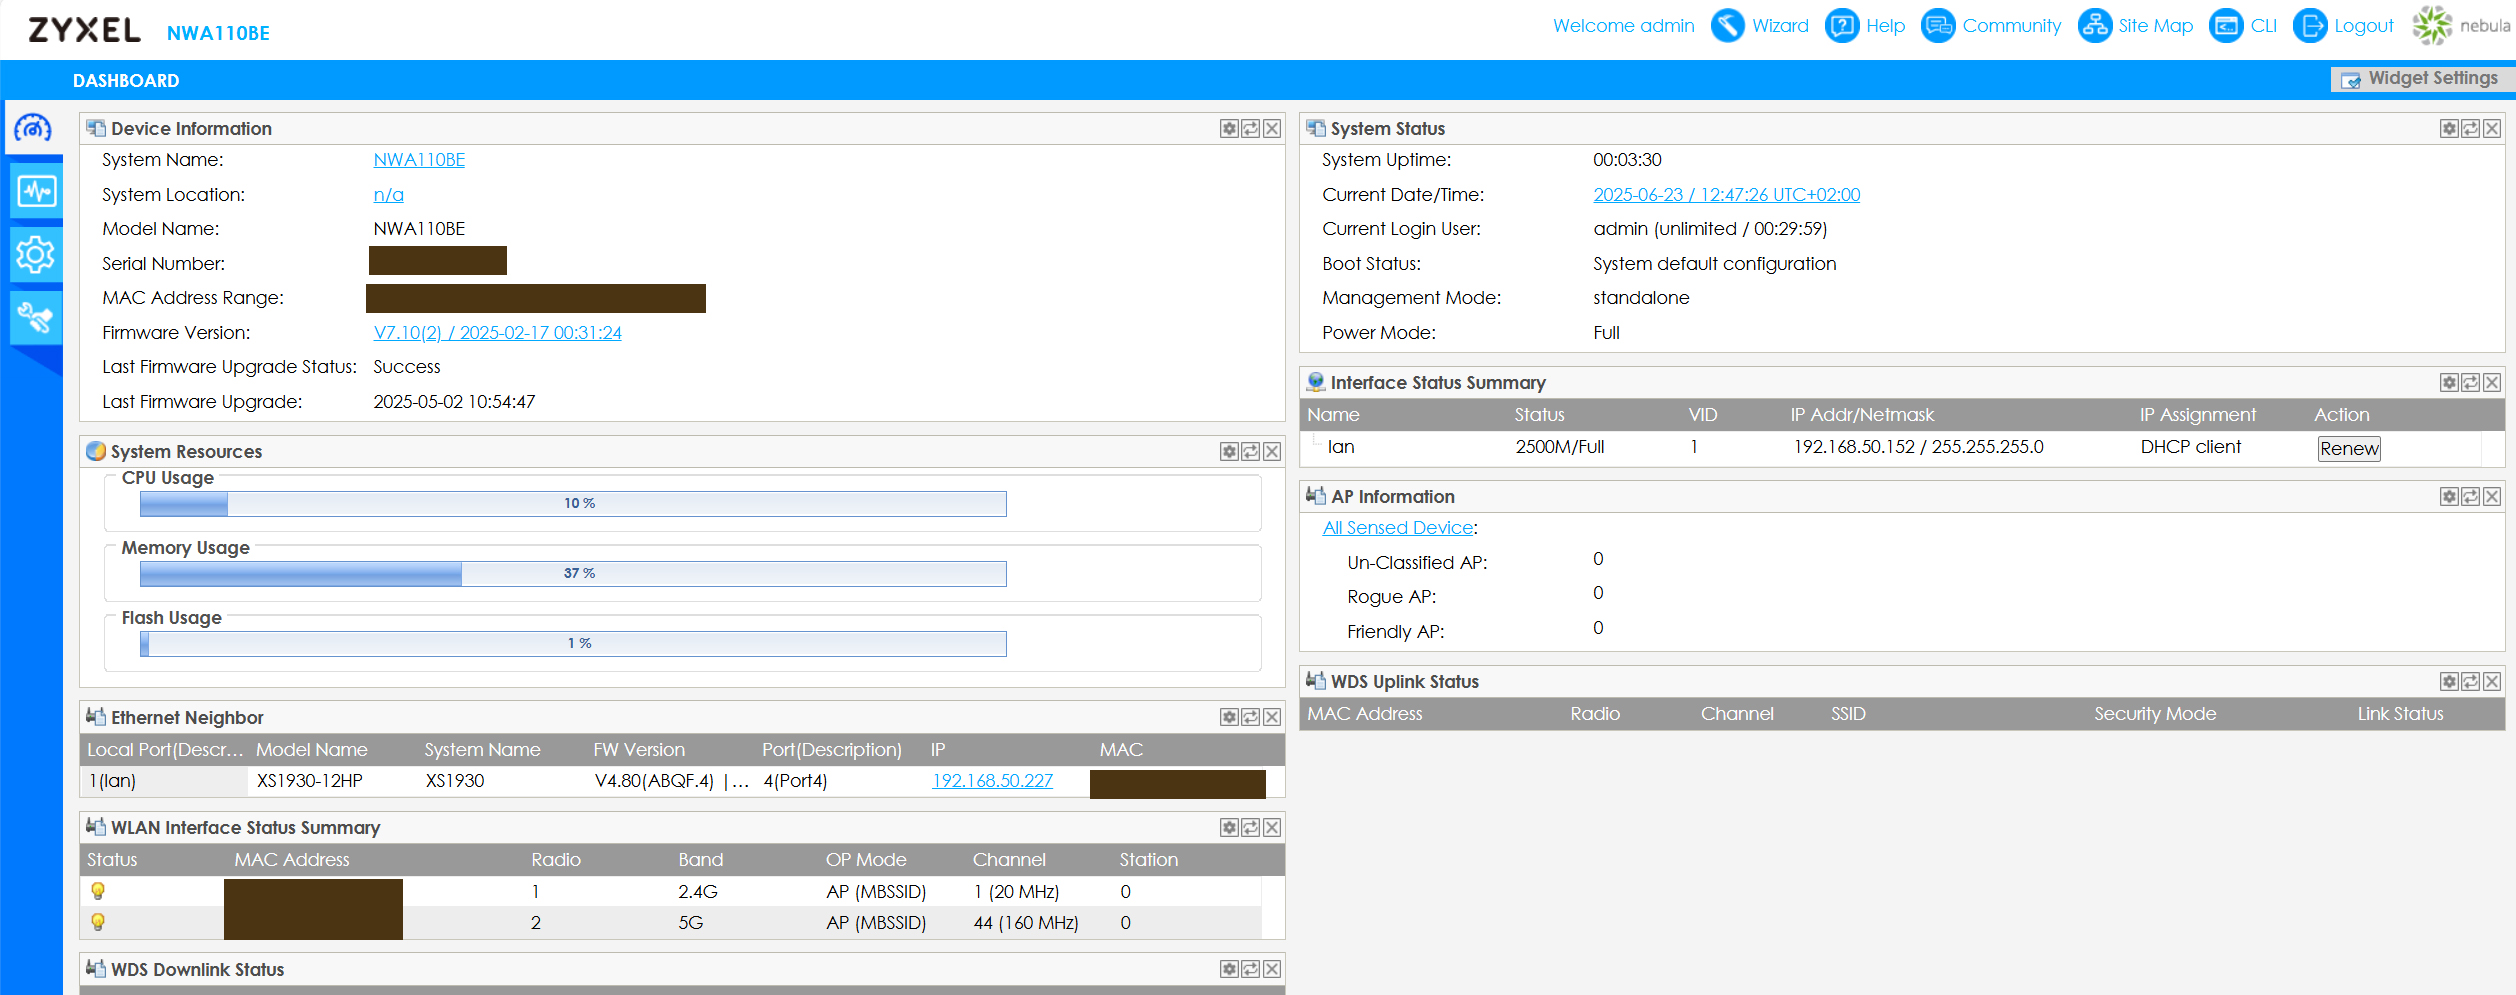This screenshot has height=995, width=2516.
Task: Select the XS1930-12HP model name cell
Action: coord(310,781)
